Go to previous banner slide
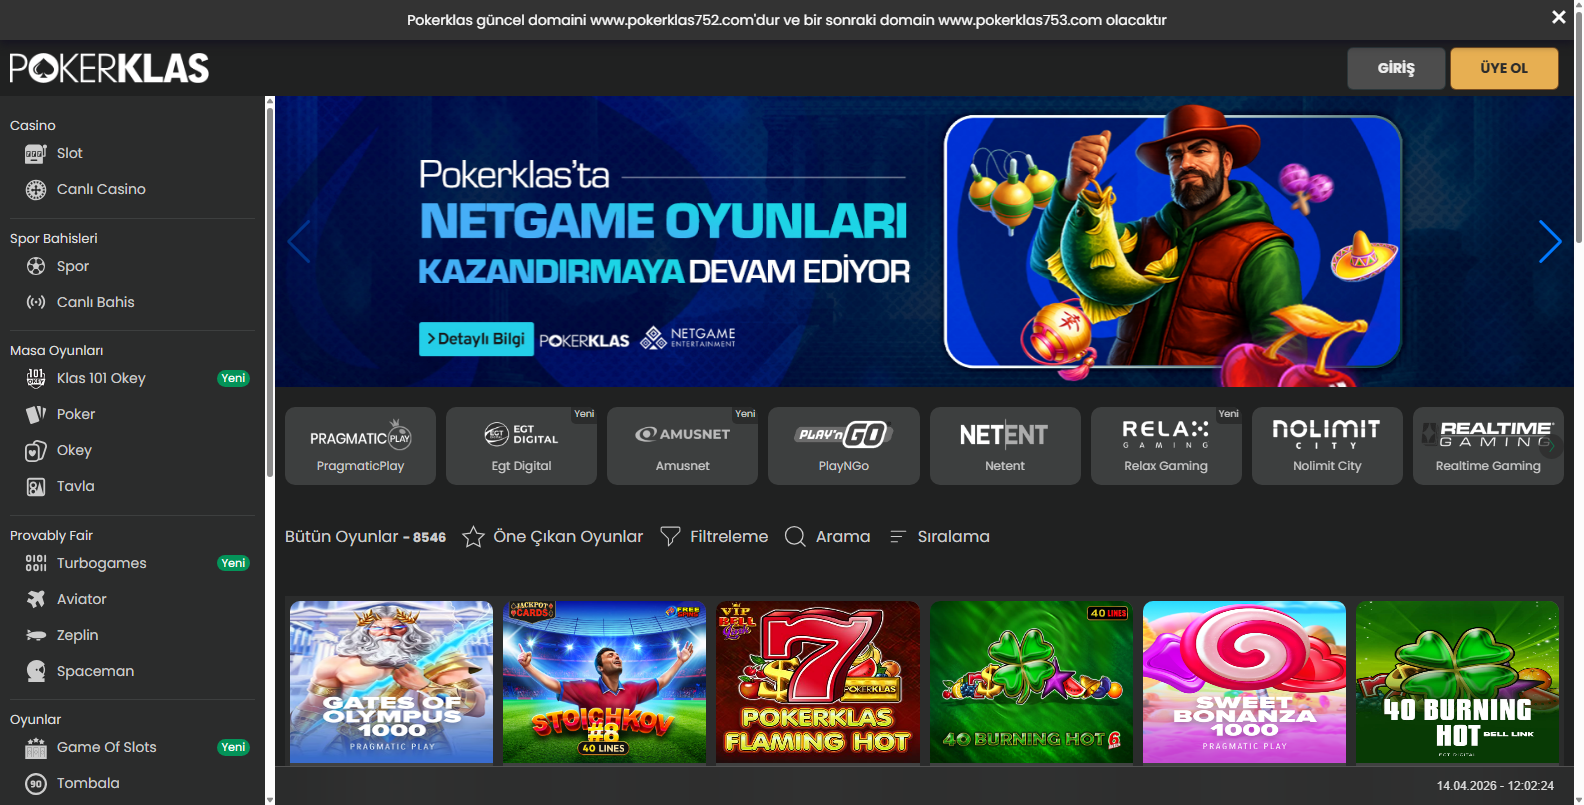Screen dimensions: 1584x805 point(299,241)
